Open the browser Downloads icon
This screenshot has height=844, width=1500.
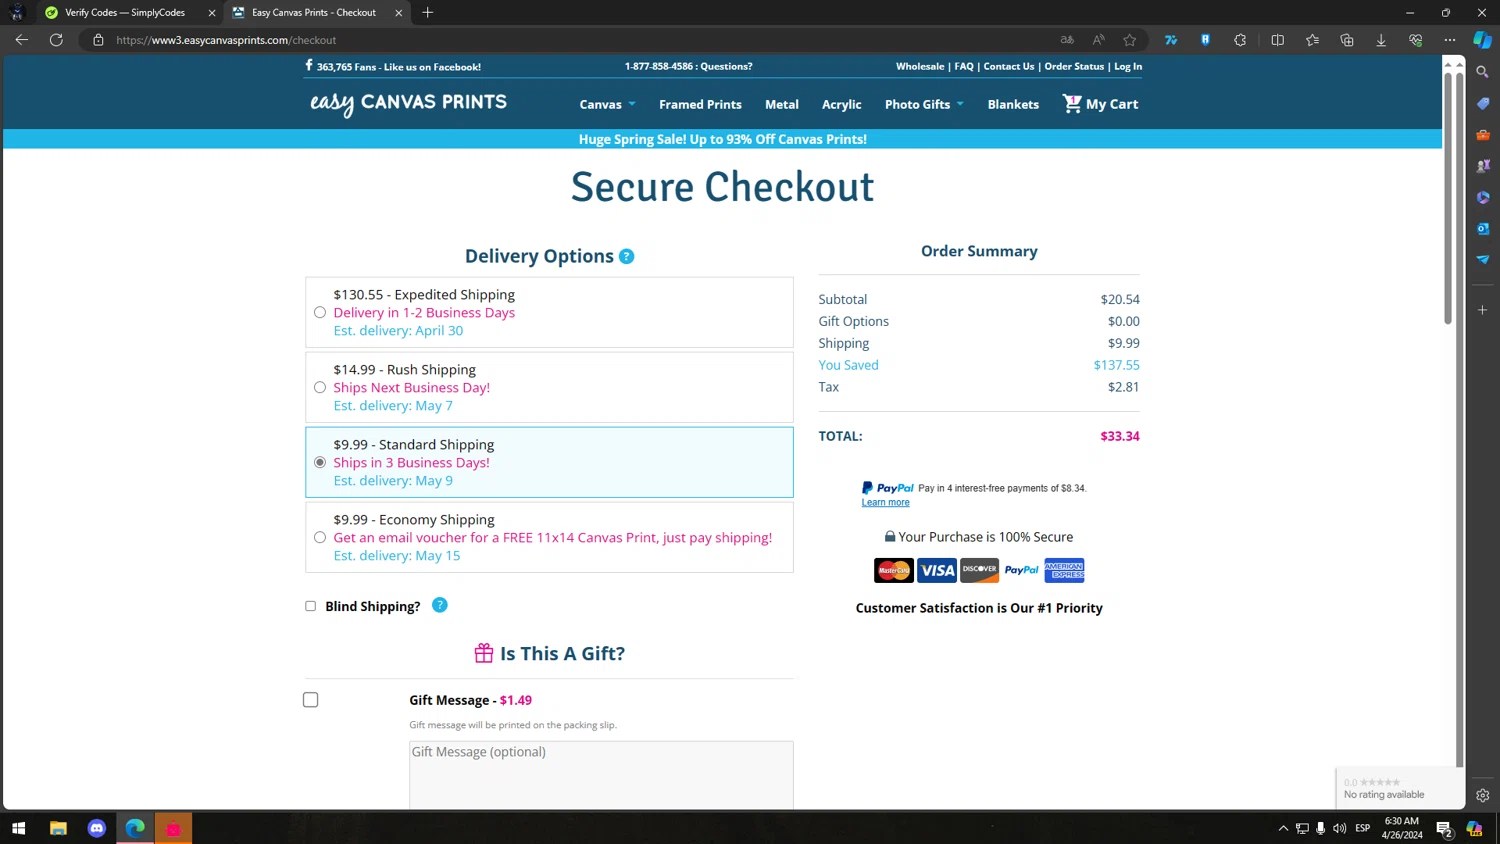point(1381,40)
